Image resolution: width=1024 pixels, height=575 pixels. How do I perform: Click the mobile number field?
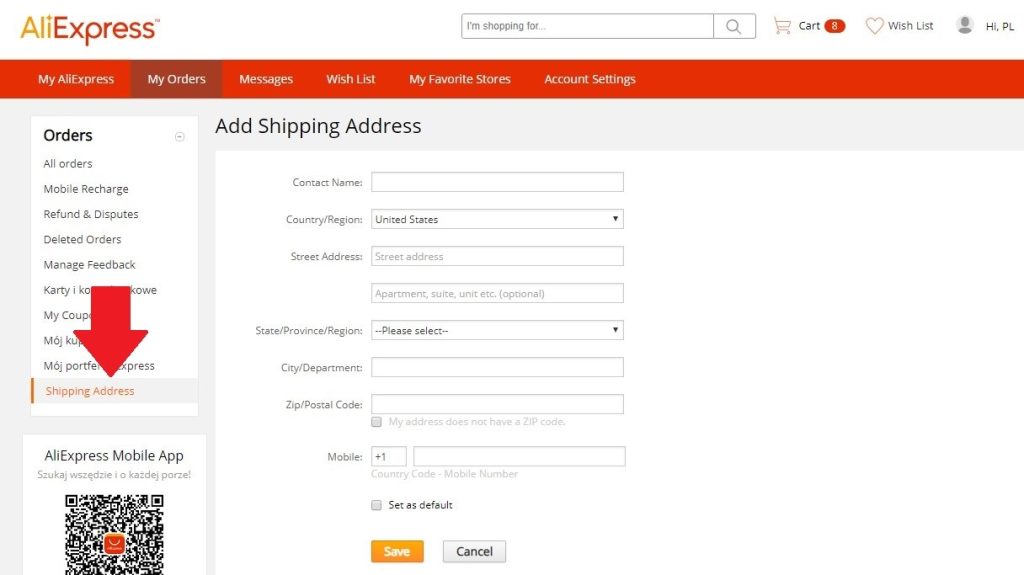(x=519, y=457)
